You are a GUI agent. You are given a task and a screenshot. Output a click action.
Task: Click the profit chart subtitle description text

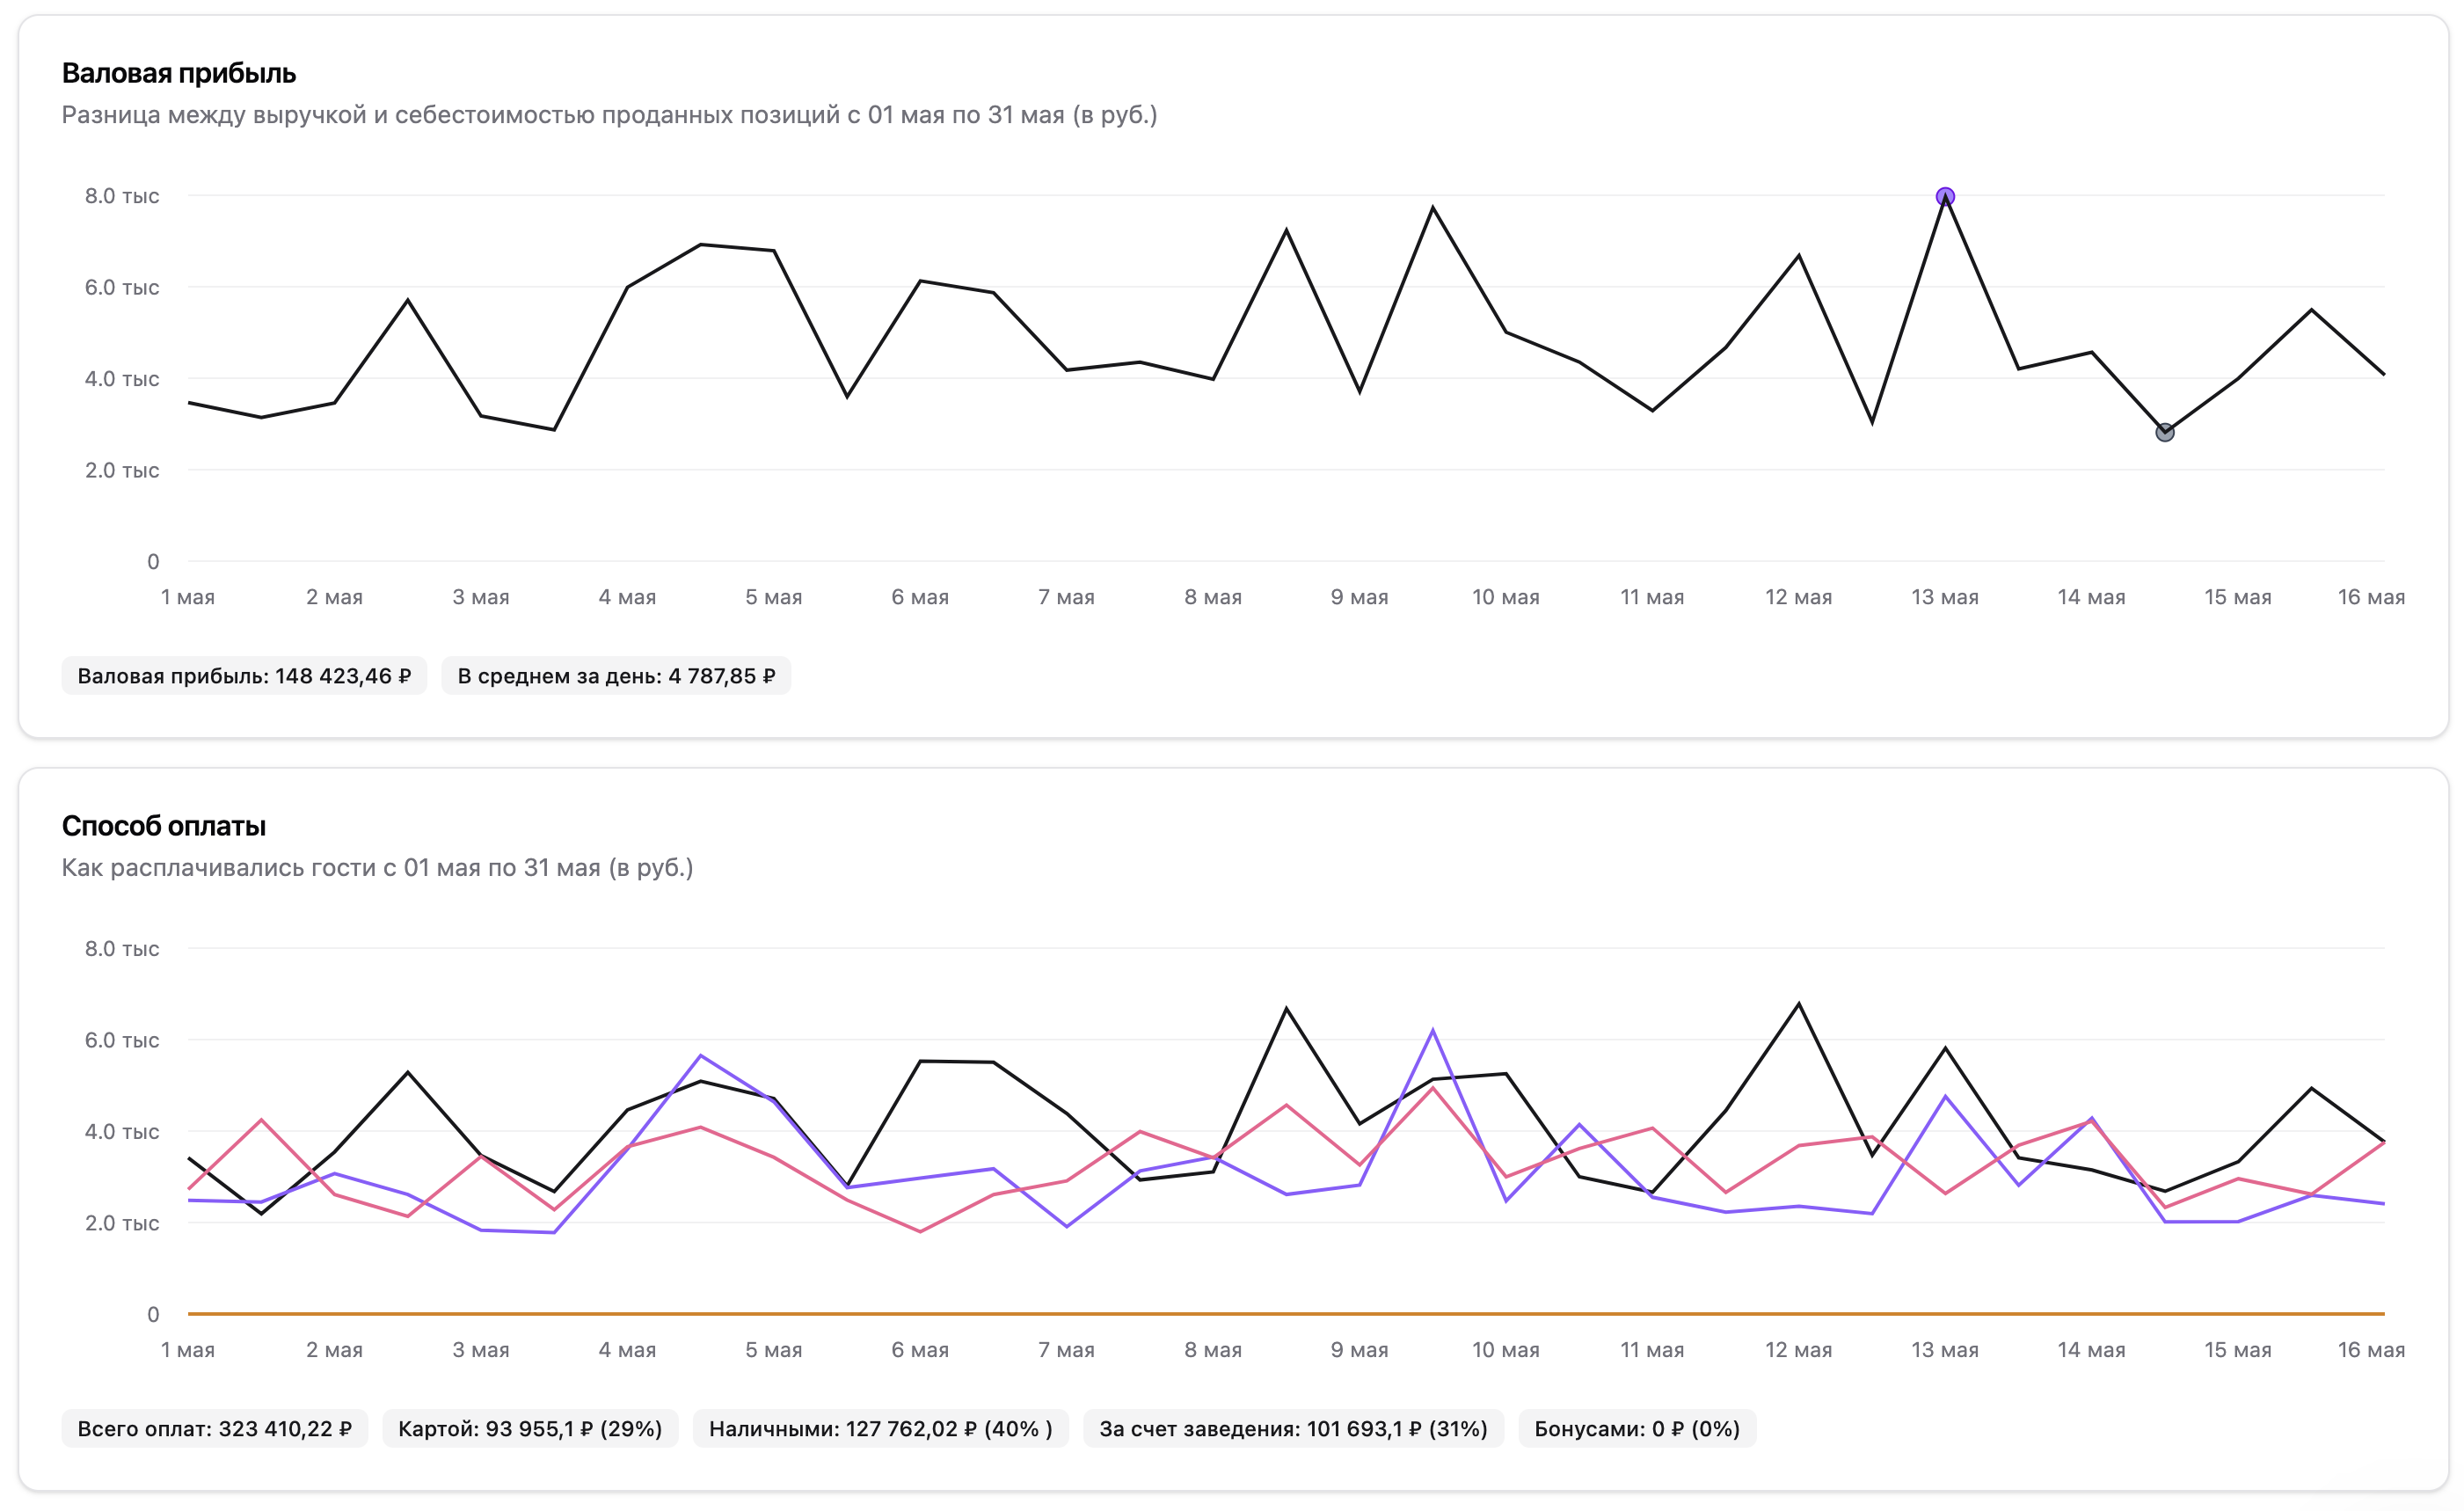(x=609, y=115)
